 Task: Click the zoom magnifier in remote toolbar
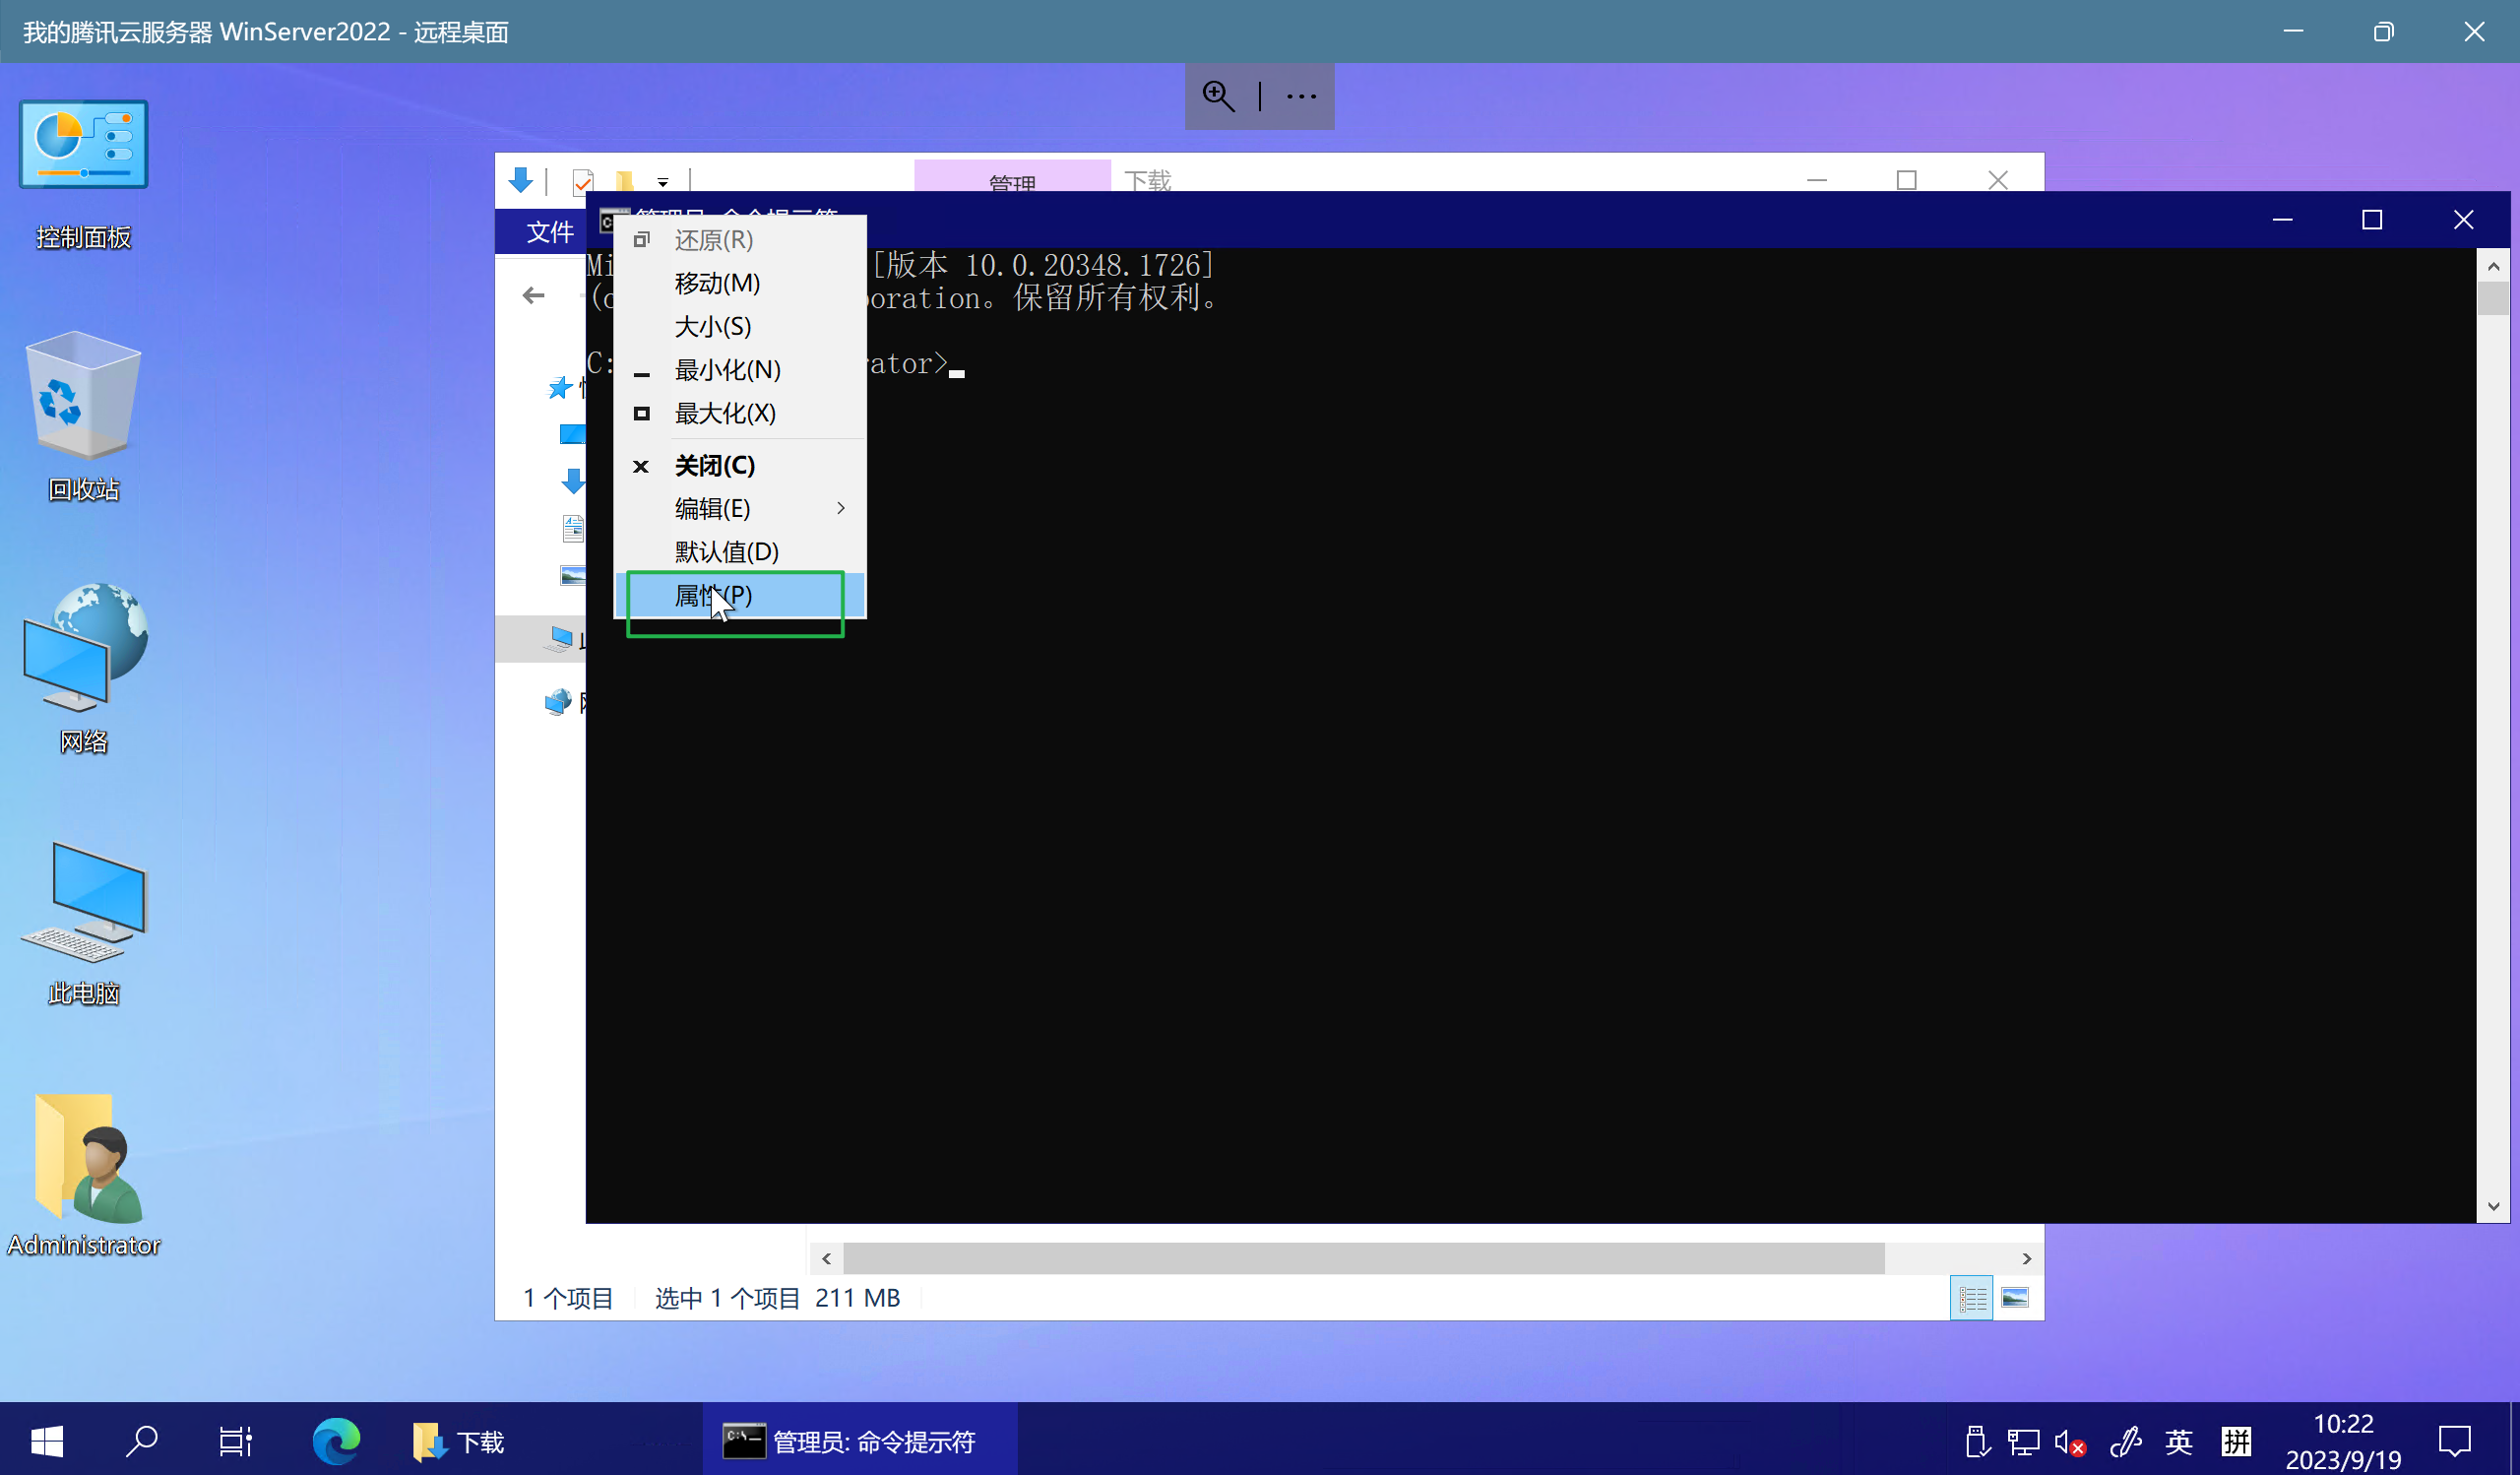point(1218,96)
